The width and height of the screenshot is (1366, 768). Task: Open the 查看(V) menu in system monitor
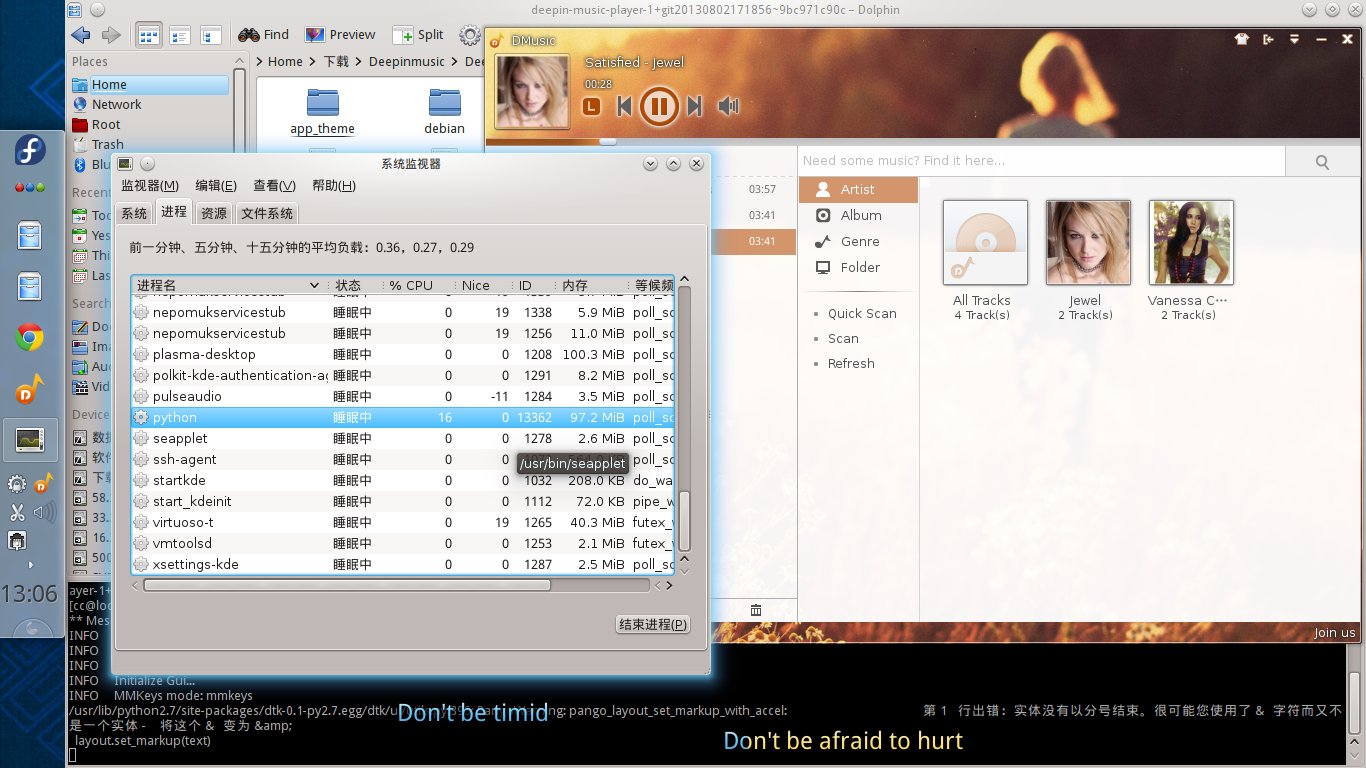click(274, 186)
